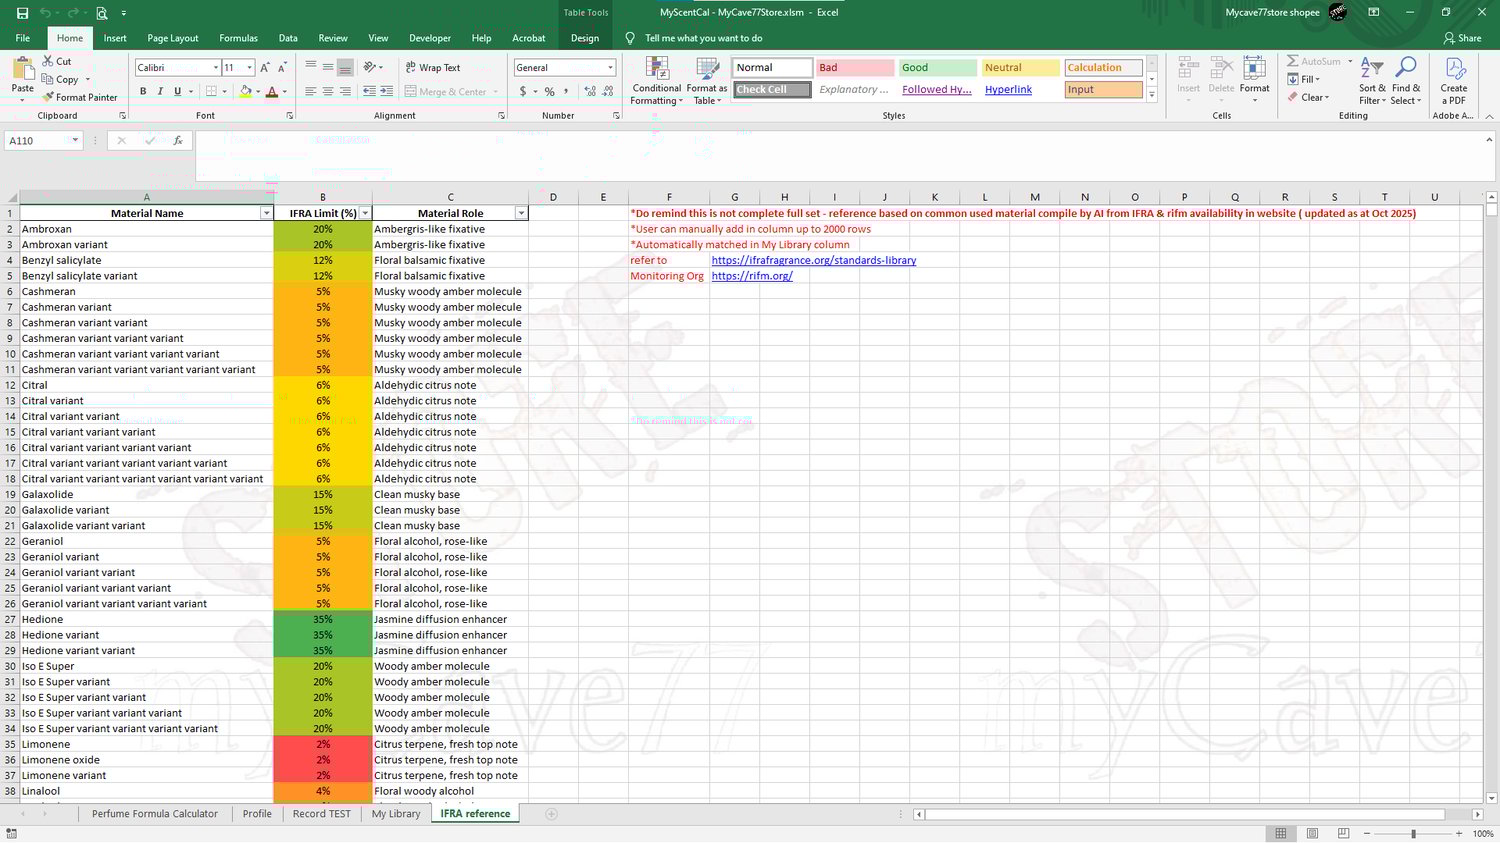Open the IFRA Limit column filter dropdown
1500x843 pixels.
point(365,213)
